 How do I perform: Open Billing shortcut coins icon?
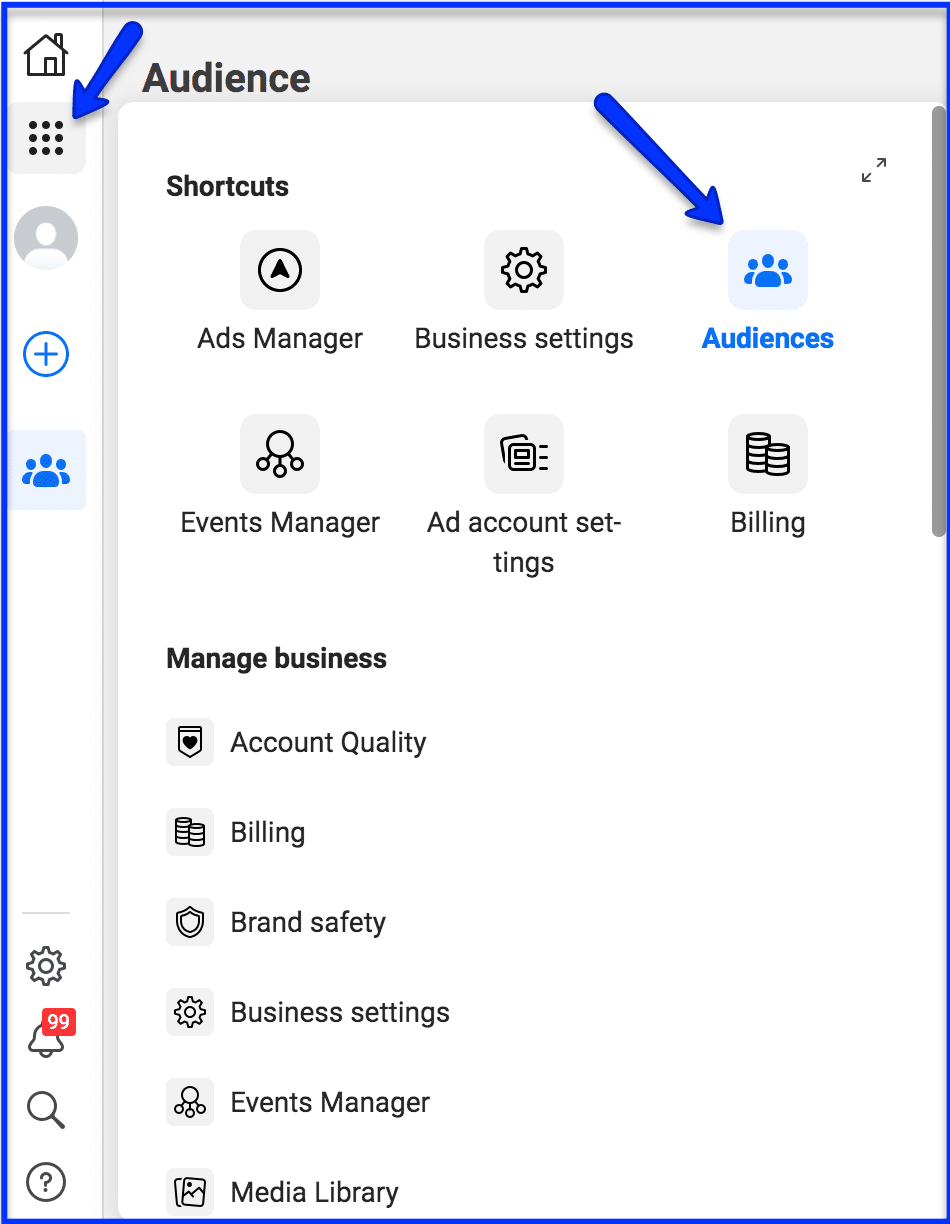tap(768, 454)
